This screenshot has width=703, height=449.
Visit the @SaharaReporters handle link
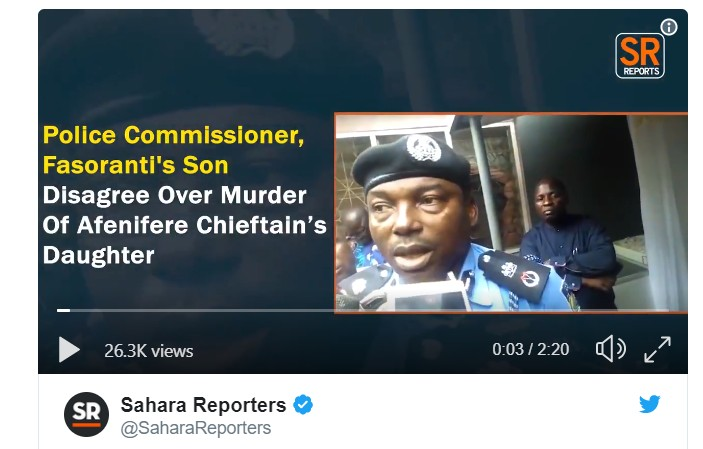click(x=196, y=428)
